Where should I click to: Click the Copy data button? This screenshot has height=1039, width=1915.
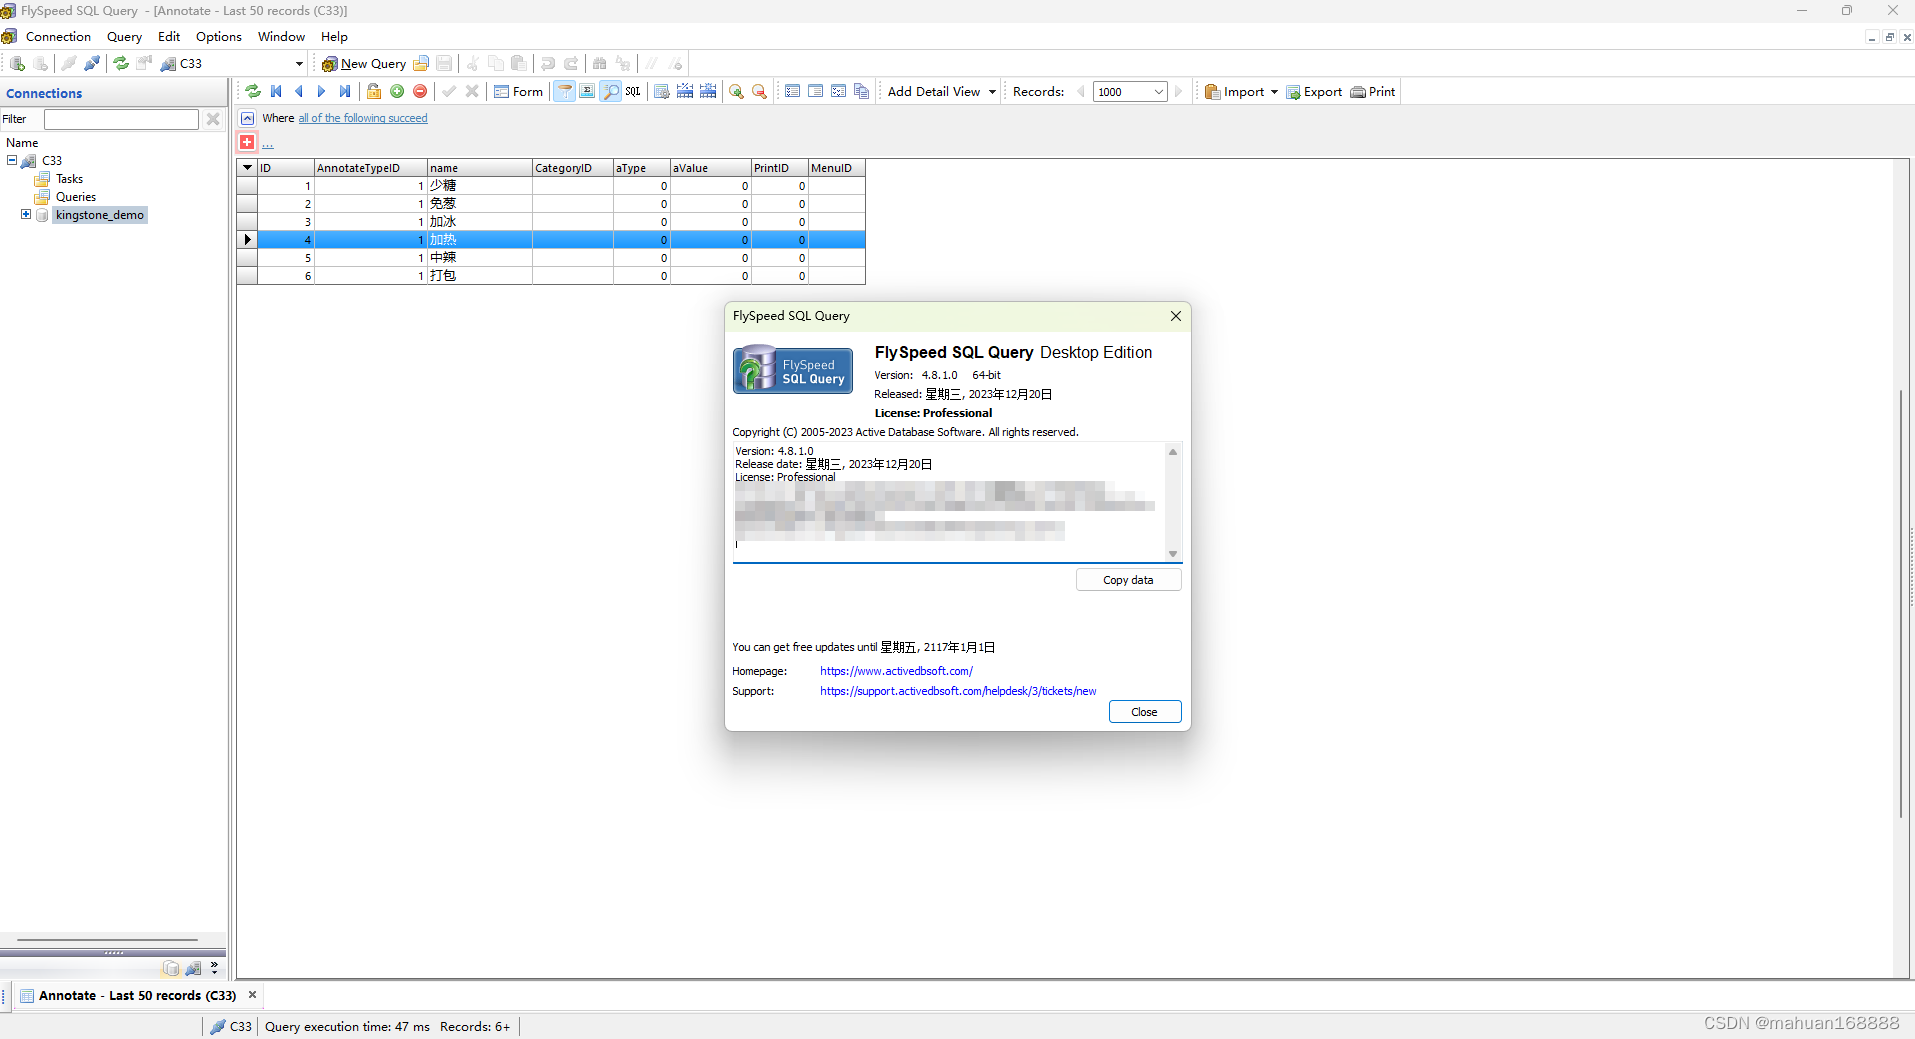pyautogui.click(x=1128, y=580)
